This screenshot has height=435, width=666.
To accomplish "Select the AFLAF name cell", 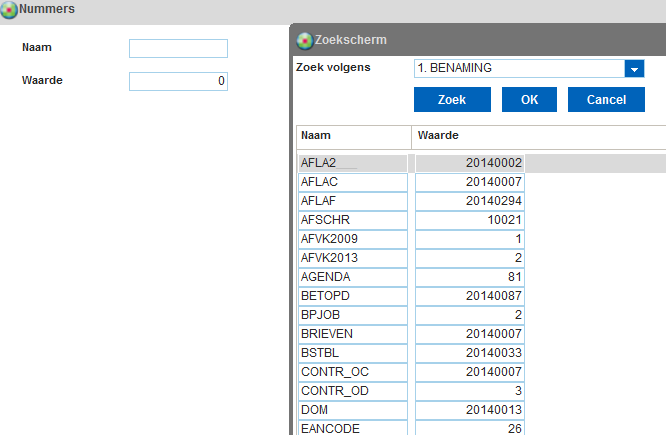I will tap(353, 201).
